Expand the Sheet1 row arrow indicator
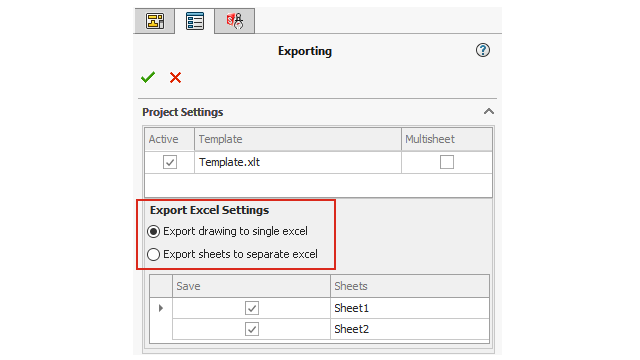640x360 pixels. click(161, 308)
